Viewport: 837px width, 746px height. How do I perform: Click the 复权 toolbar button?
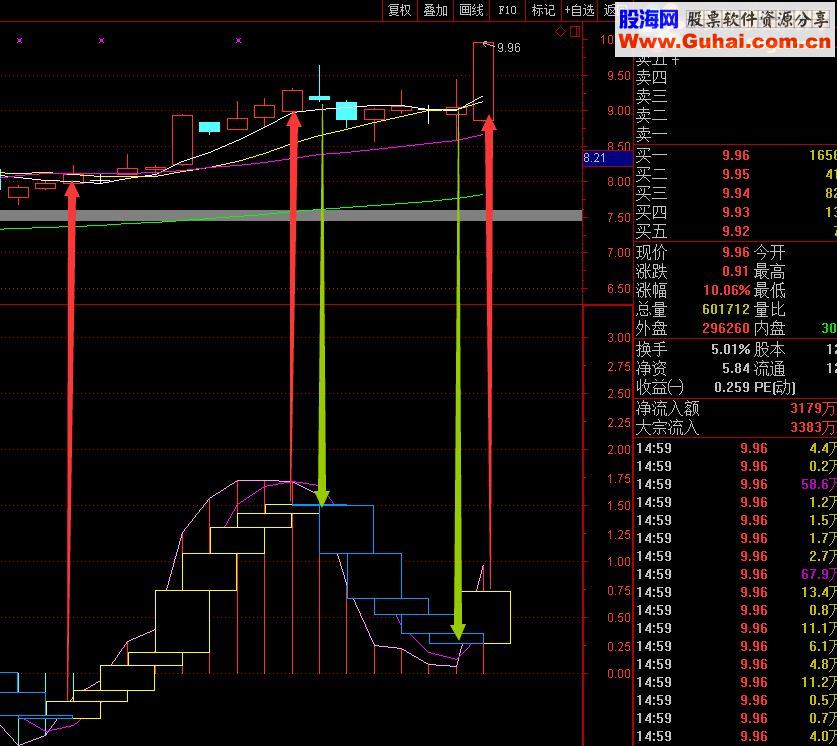click(x=399, y=10)
